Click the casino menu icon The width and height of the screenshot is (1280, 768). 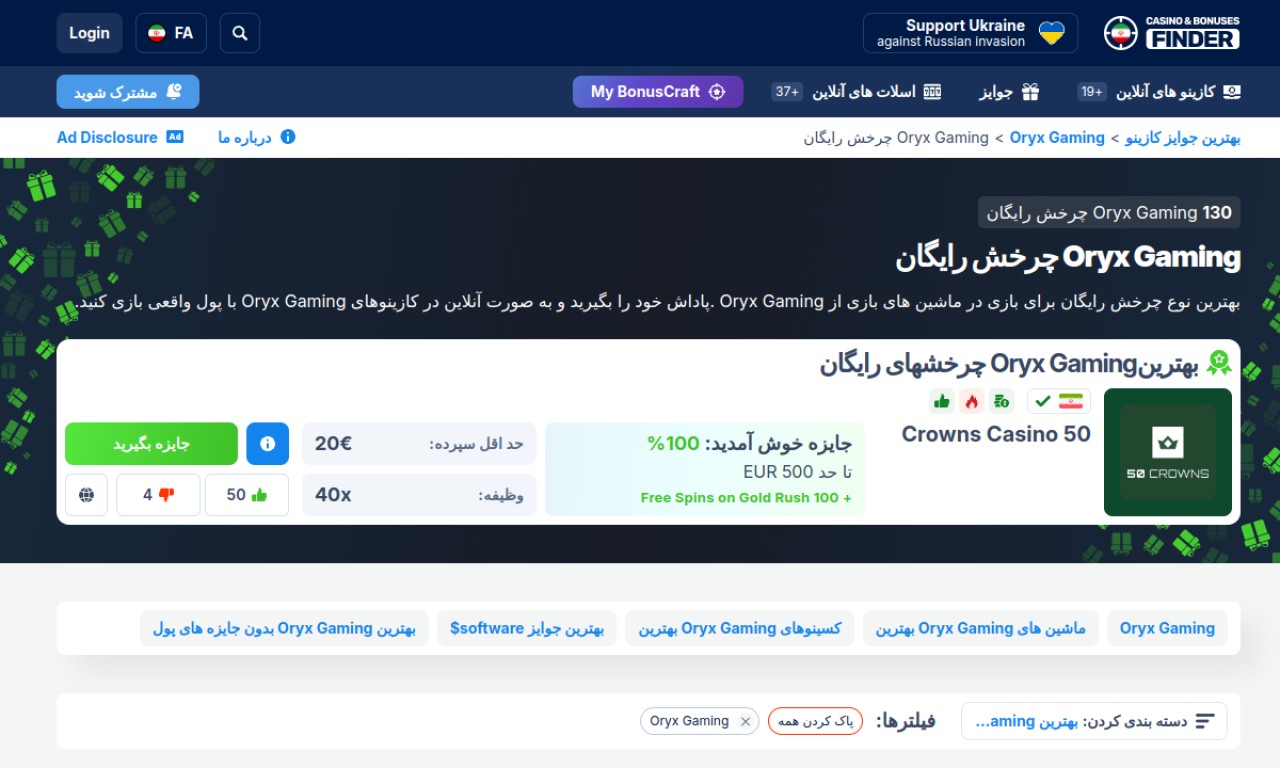pos(1232,92)
